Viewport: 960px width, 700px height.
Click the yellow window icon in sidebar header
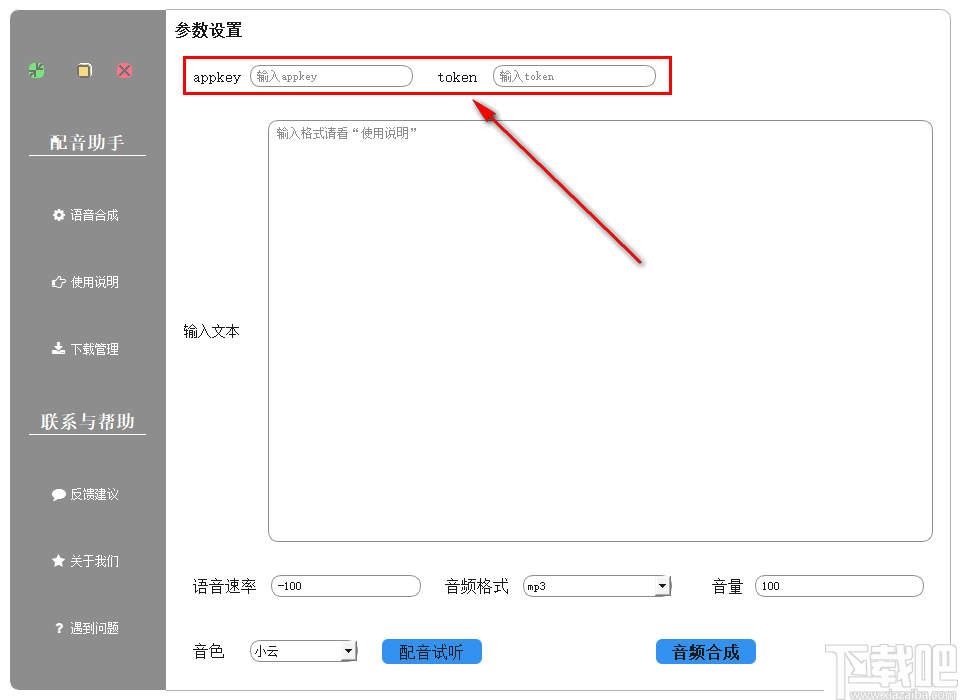pyautogui.click(x=84, y=70)
